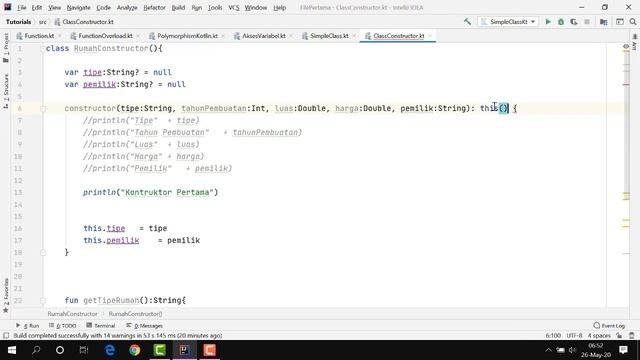The height and width of the screenshot is (360, 640).
Task: Click the Search Everywhere magnifier icon
Action: [x=633, y=22]
